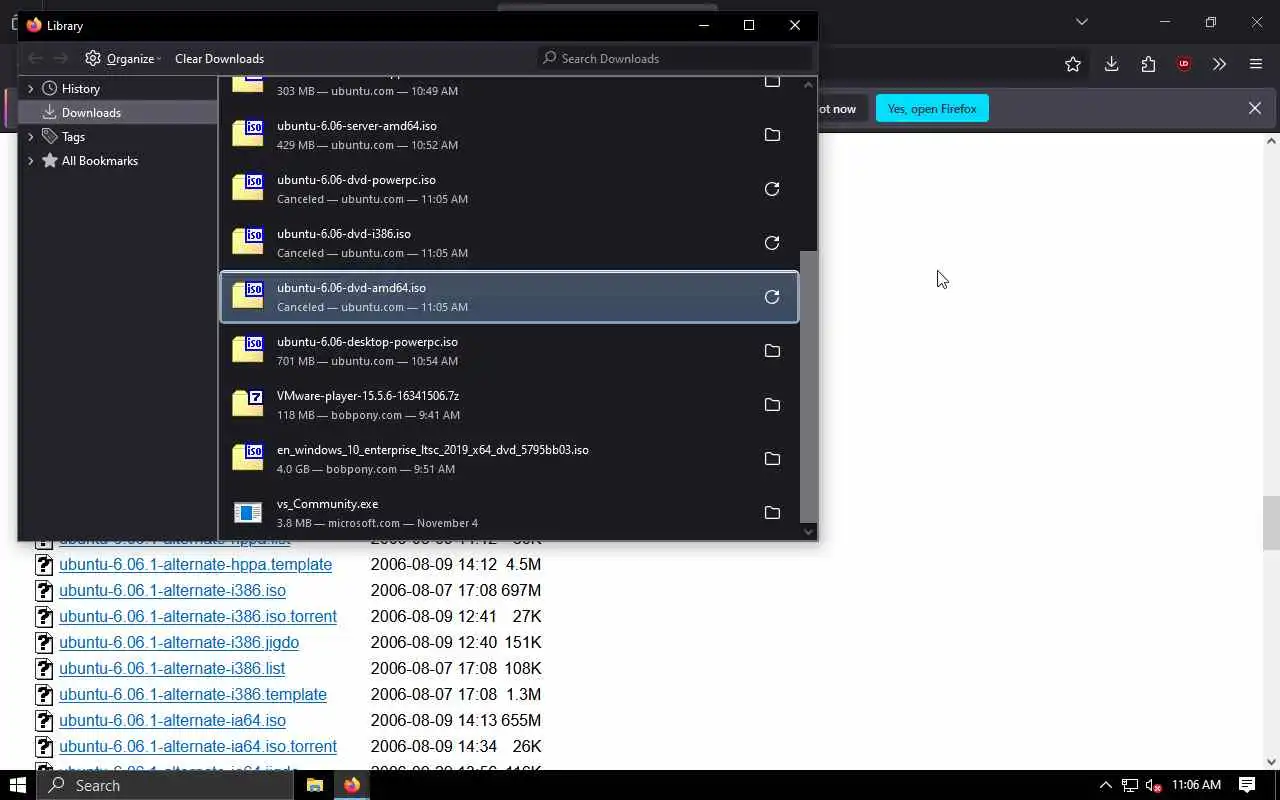
Task: Click the downloads list scroll-up arrow
Action: click(809, 84)
